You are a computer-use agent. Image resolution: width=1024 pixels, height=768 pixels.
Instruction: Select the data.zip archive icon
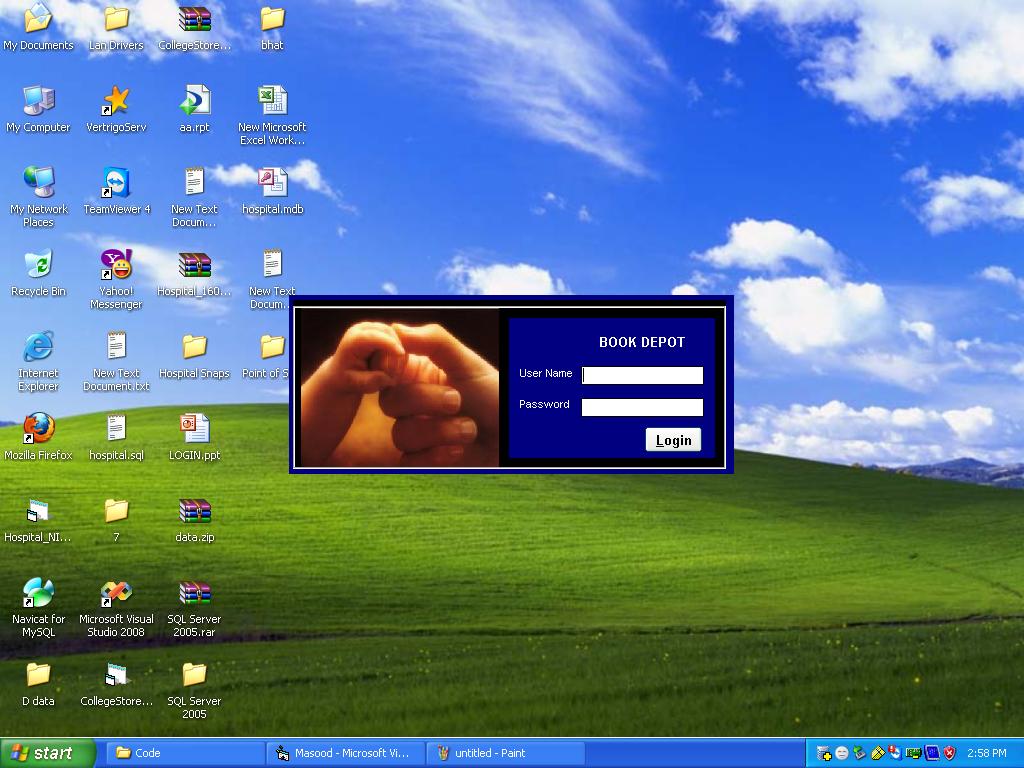click(x=195, y=520)
